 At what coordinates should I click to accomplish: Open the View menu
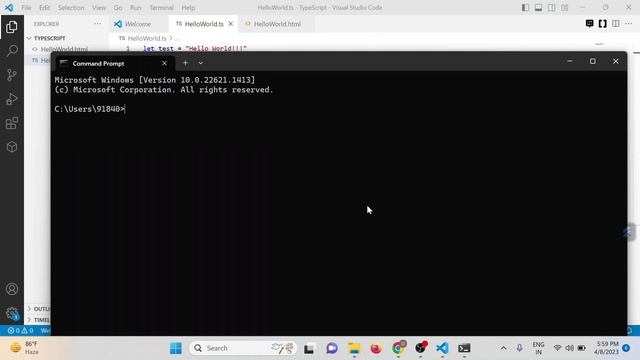click(99, 8)
